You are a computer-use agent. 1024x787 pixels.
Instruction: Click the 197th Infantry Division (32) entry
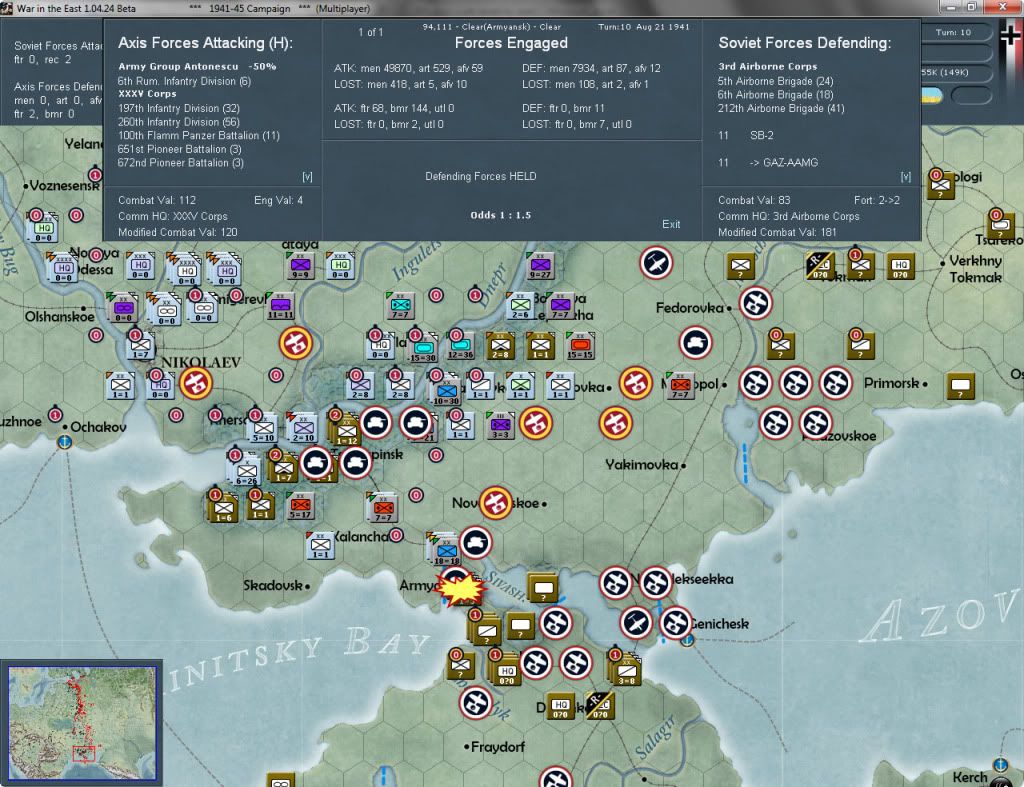(178, 108)
